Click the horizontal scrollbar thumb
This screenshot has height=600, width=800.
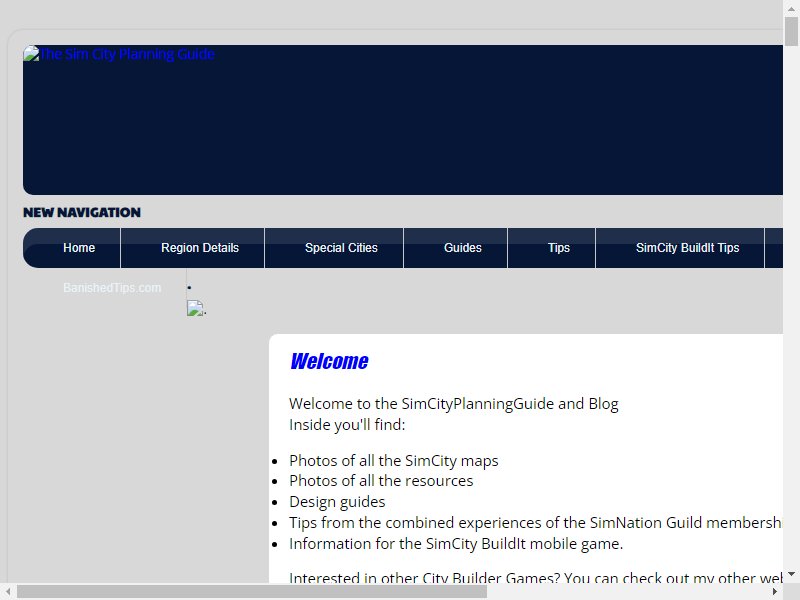[x=252, y=592]
